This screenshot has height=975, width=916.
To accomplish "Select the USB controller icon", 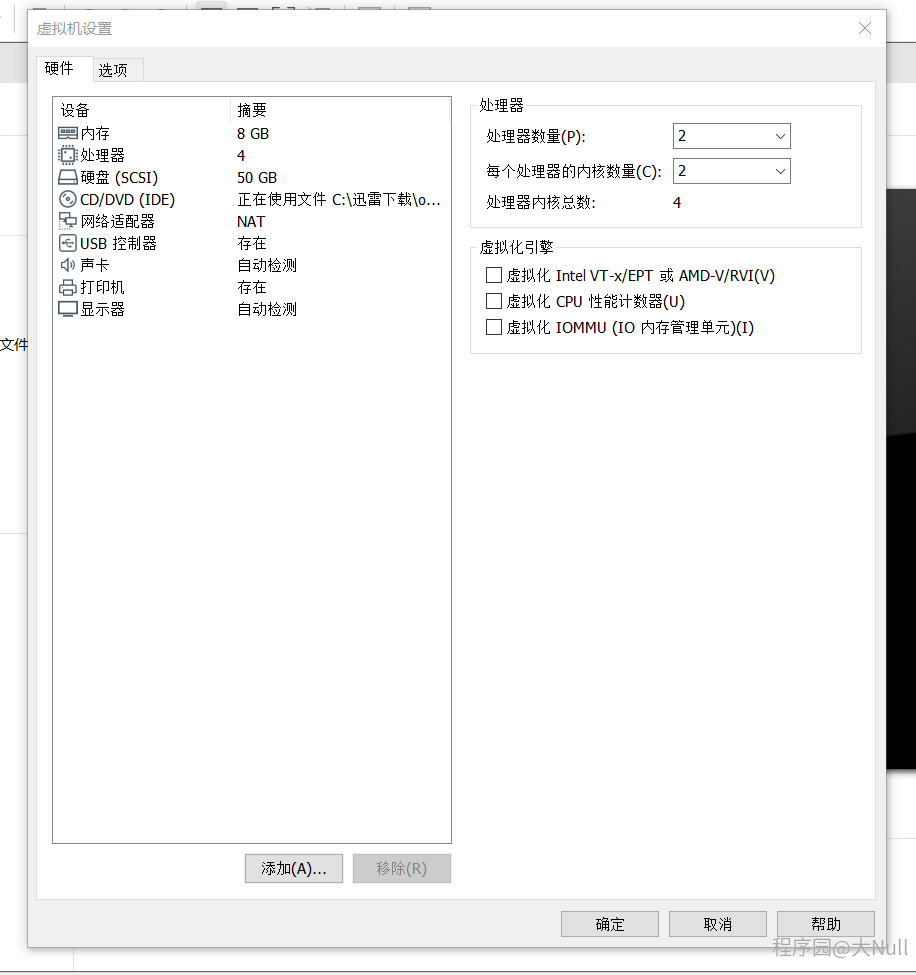I will tap(68, 244).
